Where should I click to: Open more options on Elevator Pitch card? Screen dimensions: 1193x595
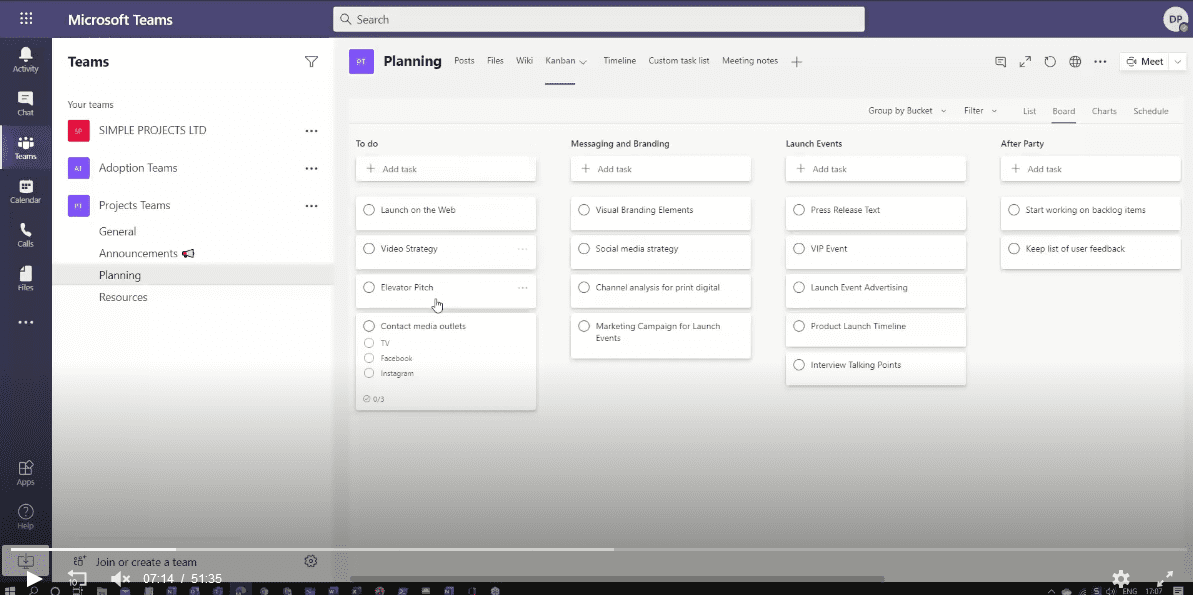click(x=523, y=288)
